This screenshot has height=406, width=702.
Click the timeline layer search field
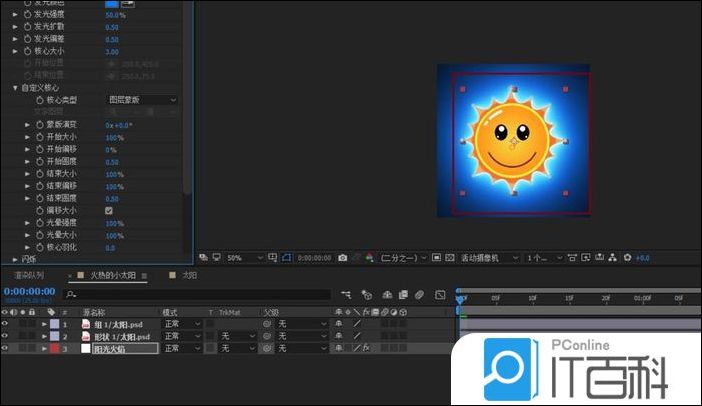200,294
